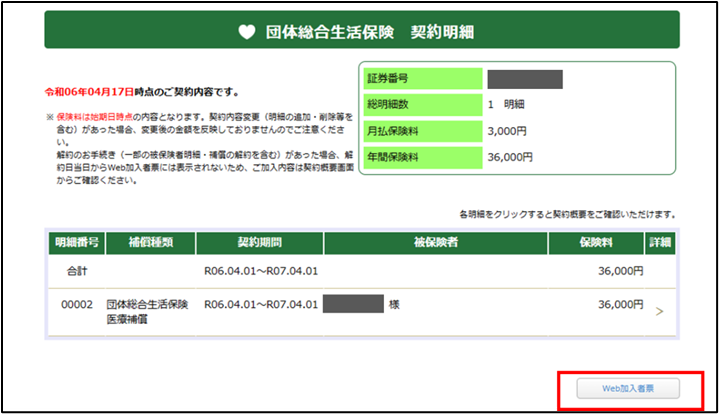Click the heart icon in the header
719x414 pixels.
[247, 32]
